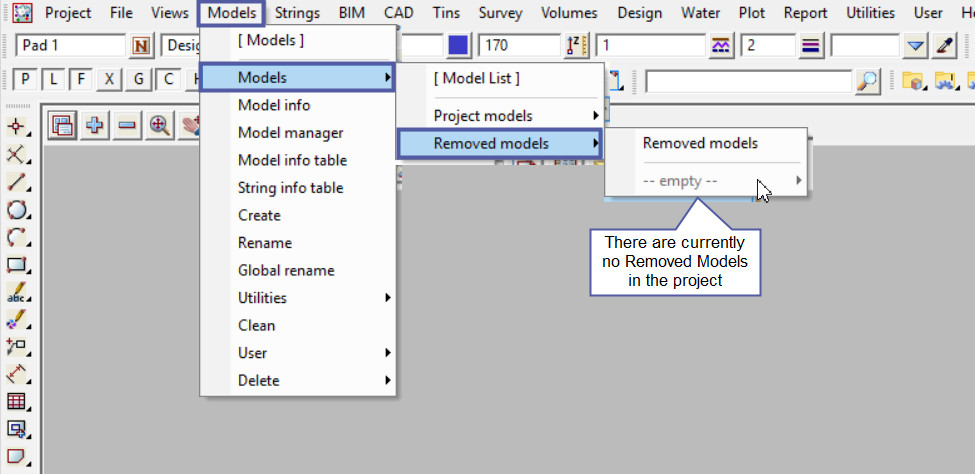Click the plus zoom-in view icon

coord(94,125)
